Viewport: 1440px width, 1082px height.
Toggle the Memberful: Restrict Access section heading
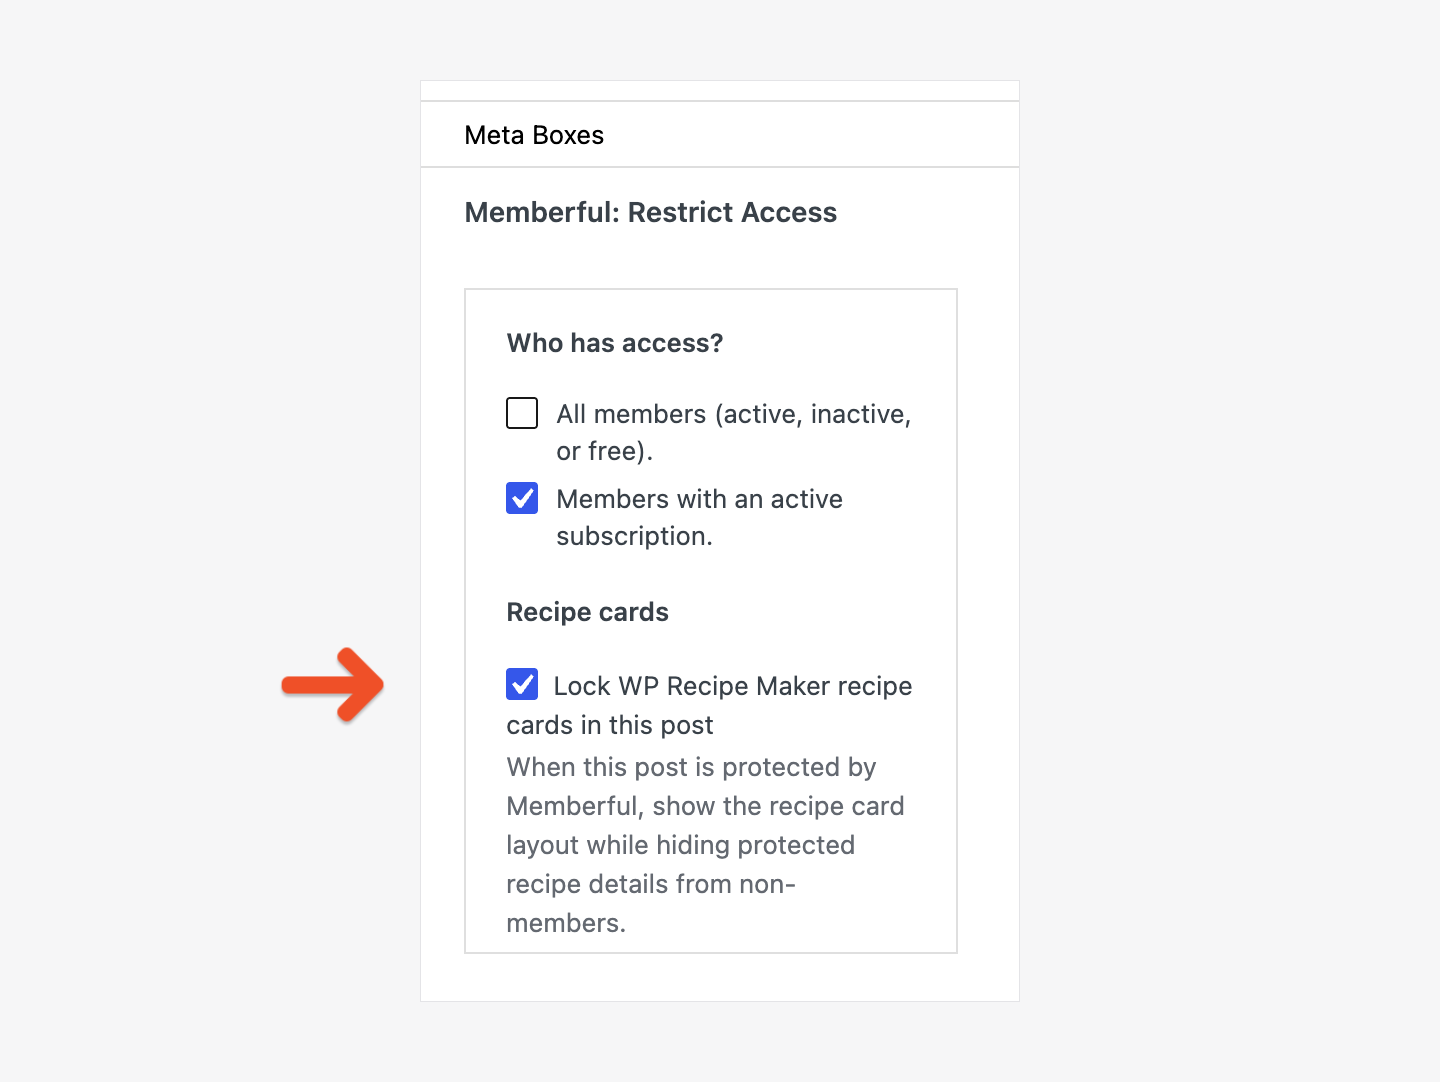tap(651, 212)
